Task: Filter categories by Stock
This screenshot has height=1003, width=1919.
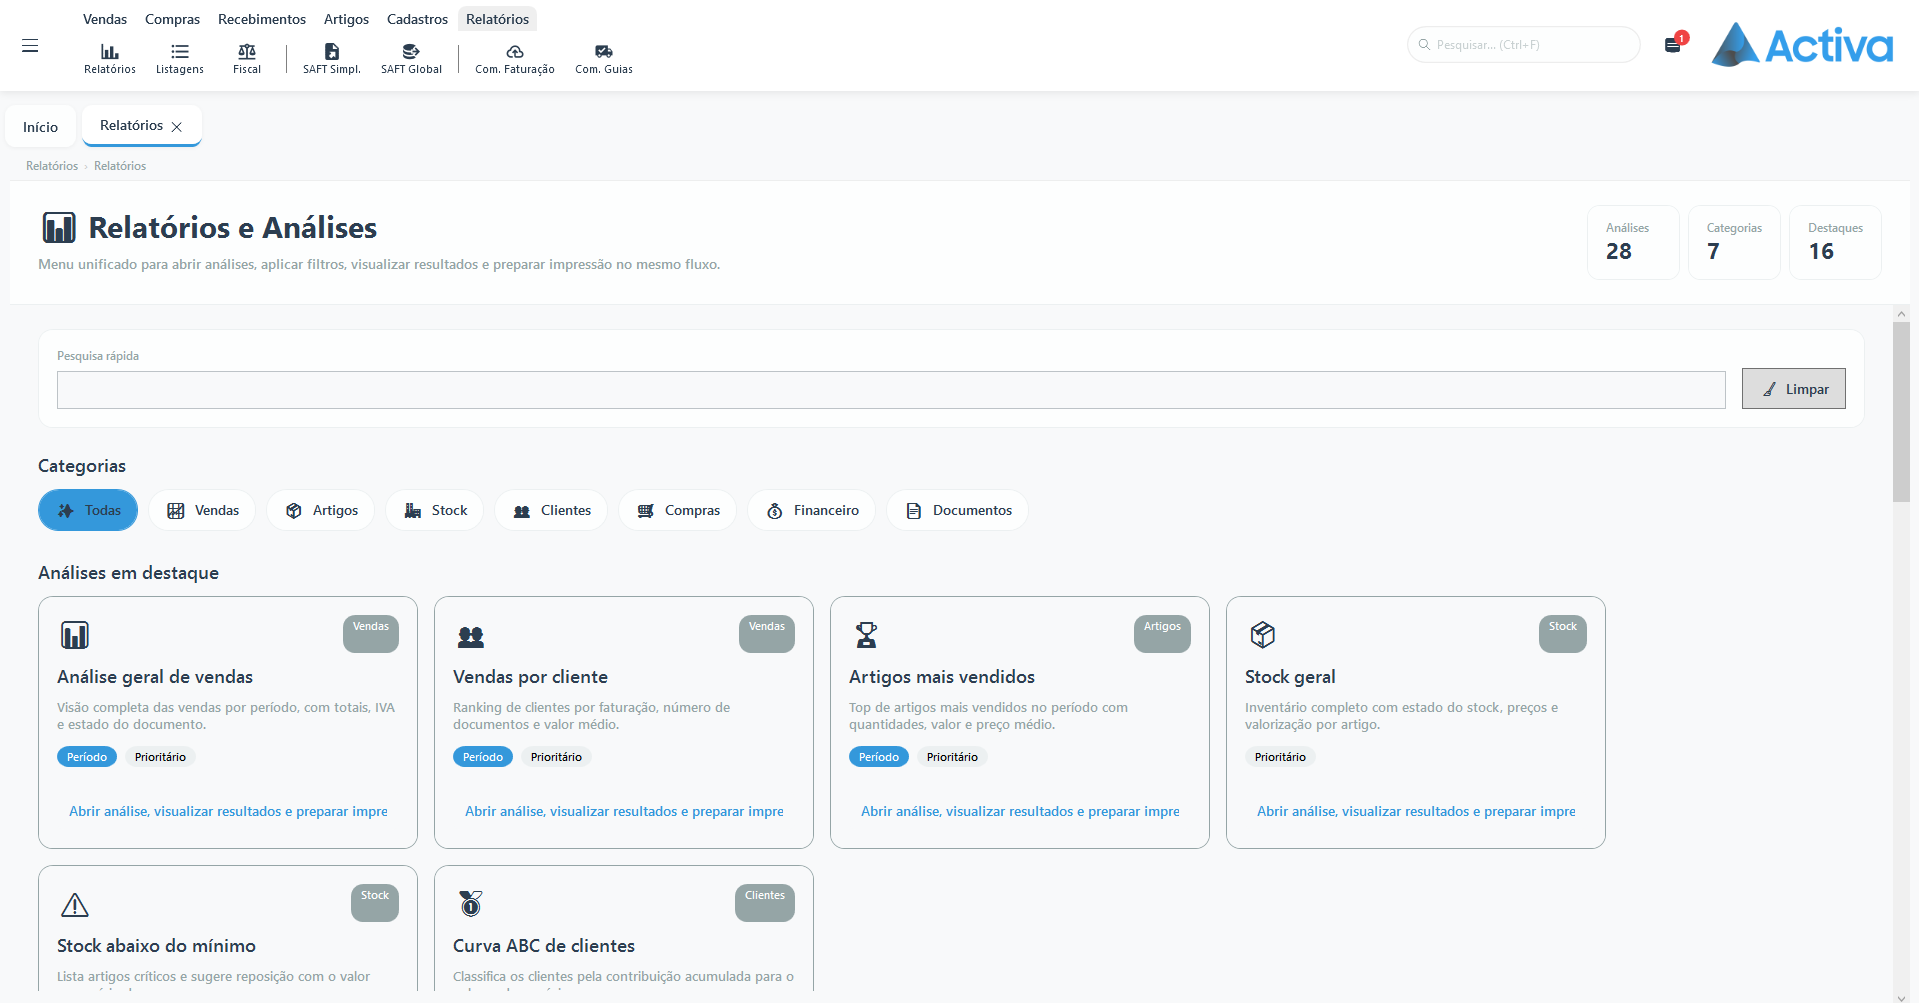Action: (435, 510)
